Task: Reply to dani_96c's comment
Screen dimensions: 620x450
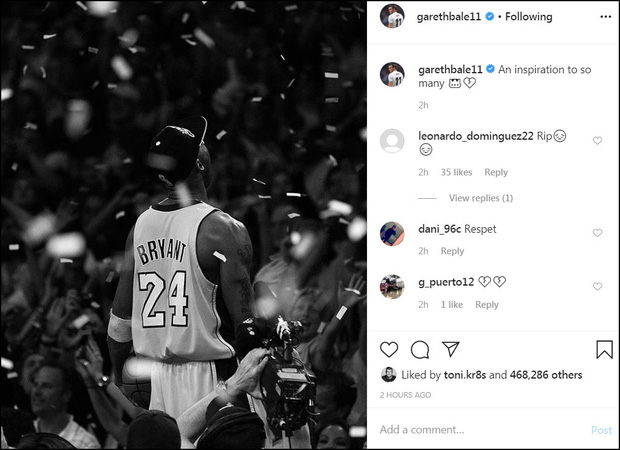Action: pyautogui.click(x=452, y=251)
